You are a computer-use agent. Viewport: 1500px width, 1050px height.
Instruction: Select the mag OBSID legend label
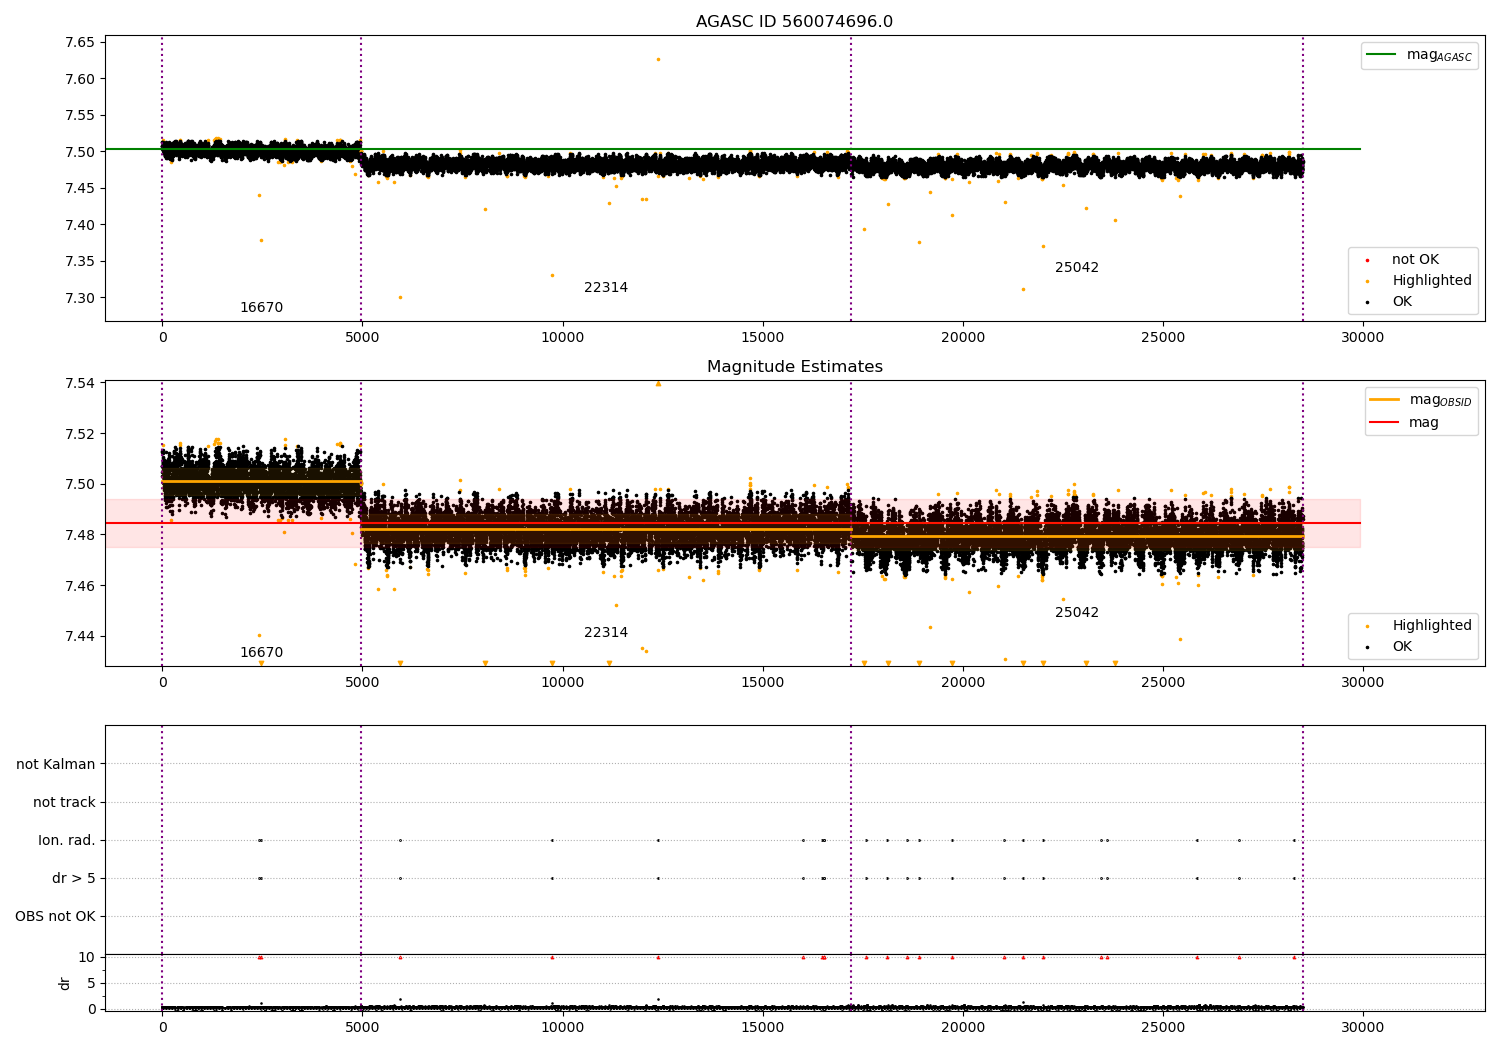point(1441,400)
